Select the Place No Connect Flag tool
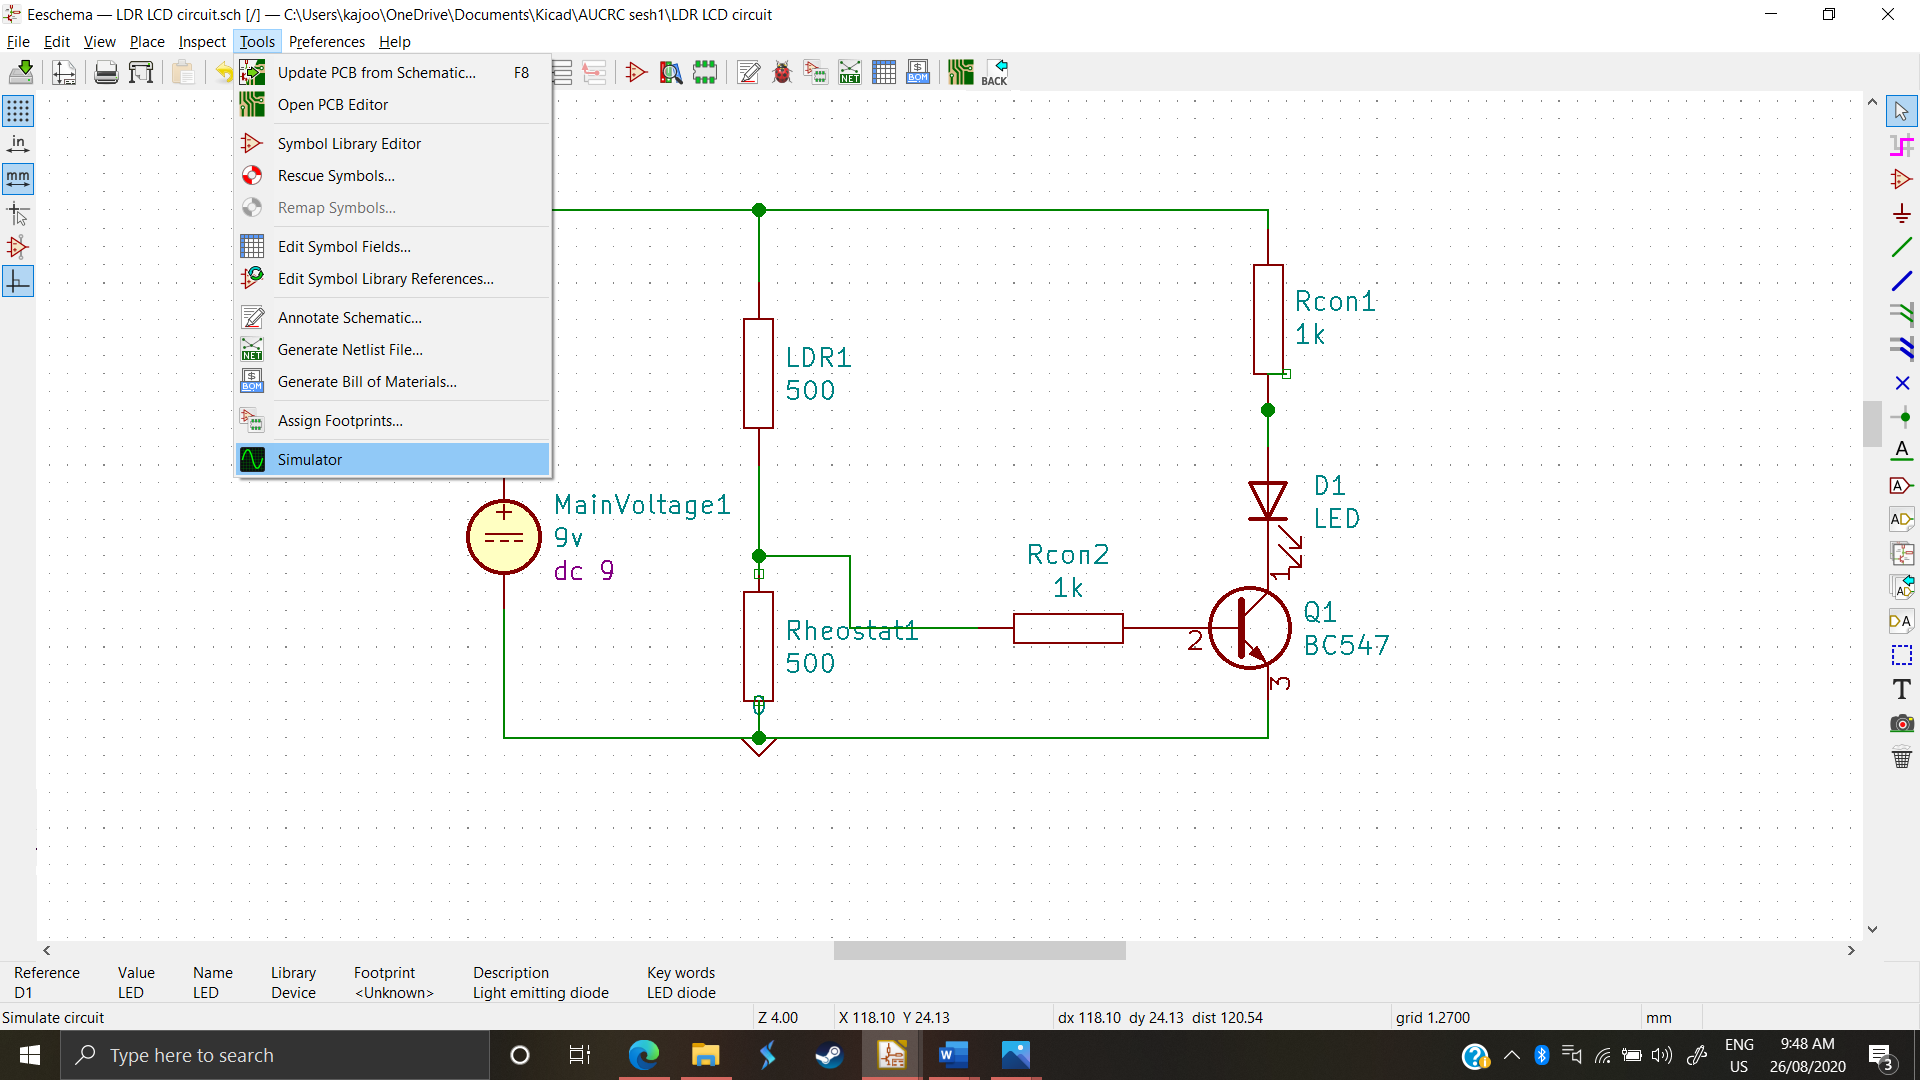 coord(1902,383)
